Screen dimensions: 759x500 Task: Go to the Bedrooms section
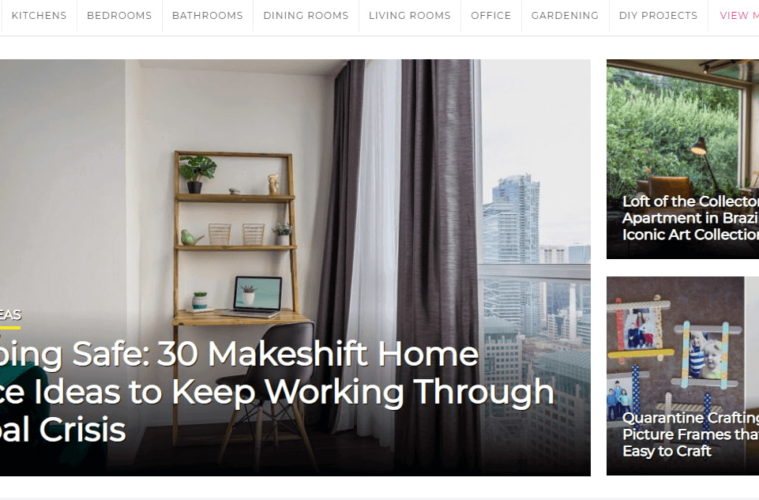pos(119,15)
